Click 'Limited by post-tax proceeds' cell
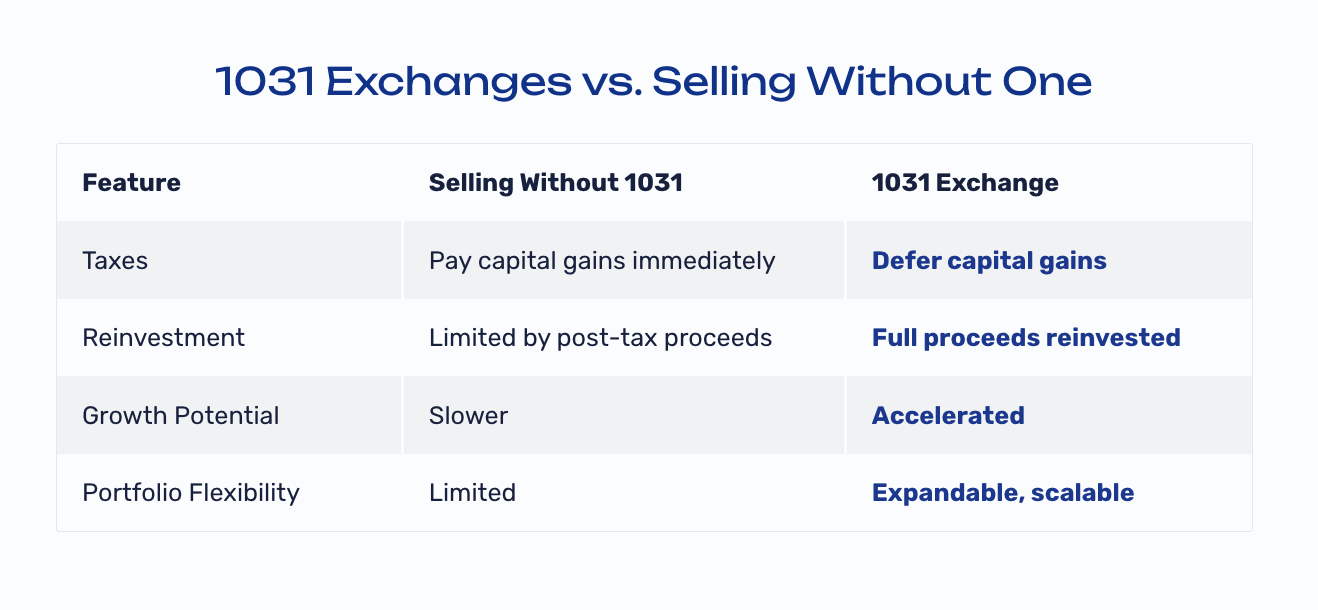Viewport: 1318px width, 610px height. [x=600, y=338]
